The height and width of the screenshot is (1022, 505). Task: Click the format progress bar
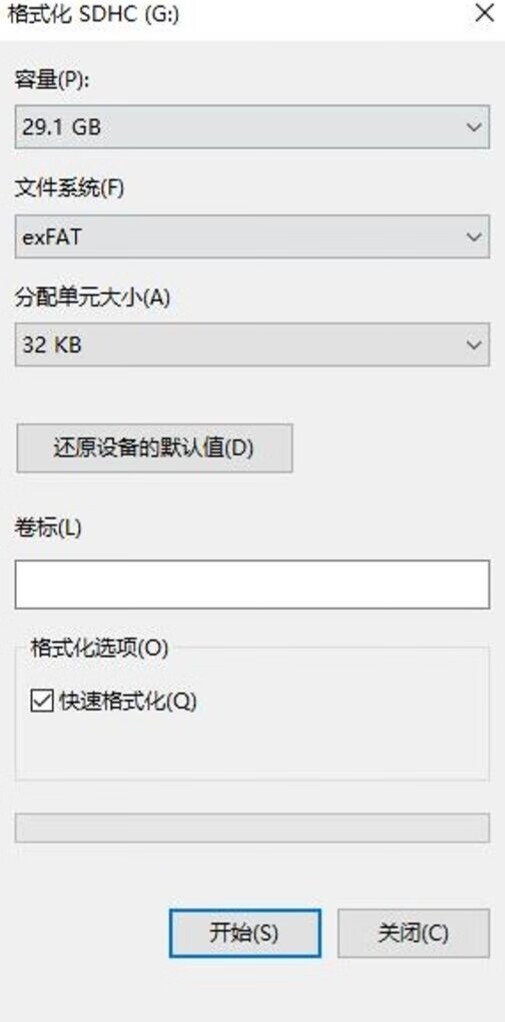pyautogui.click(x=252, y=828)
